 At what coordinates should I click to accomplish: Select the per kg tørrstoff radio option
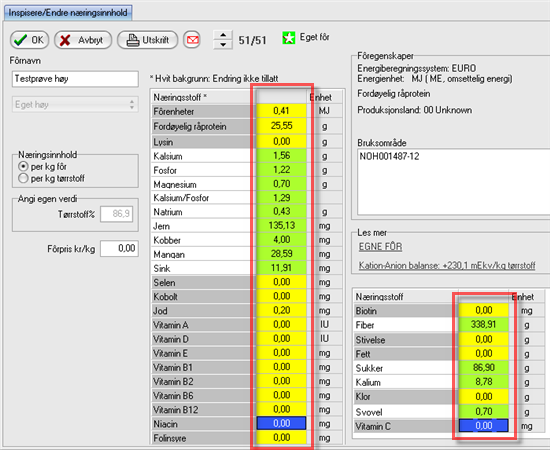[x=23, y=178]
